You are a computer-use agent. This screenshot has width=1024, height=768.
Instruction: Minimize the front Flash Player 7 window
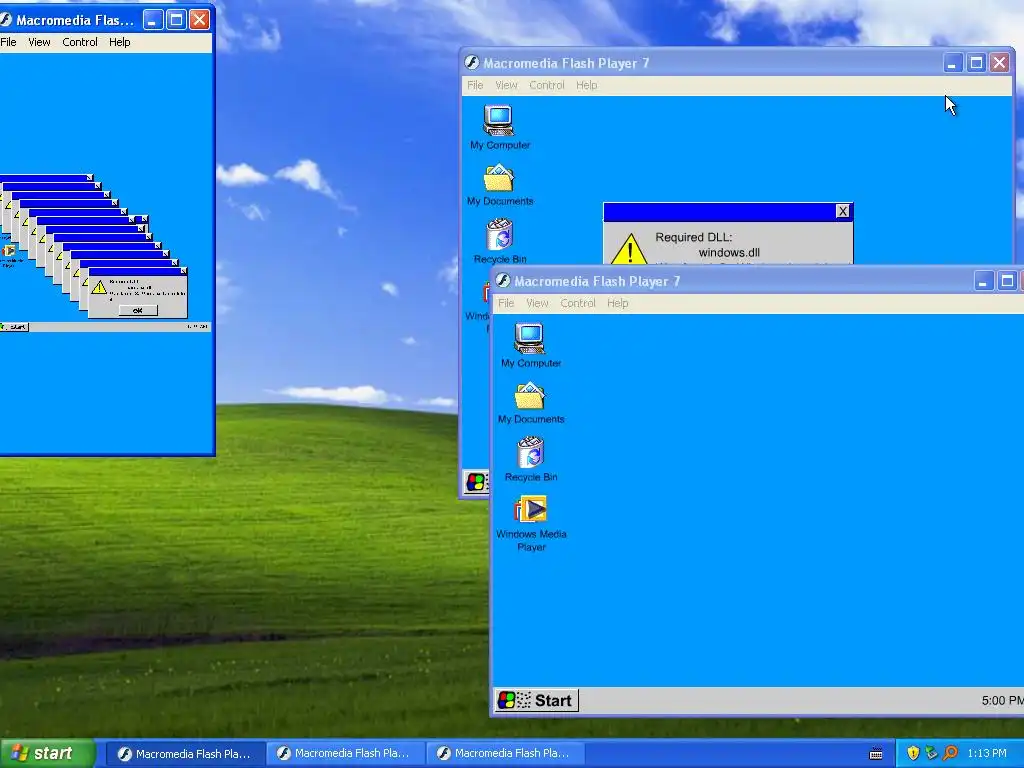coord(984,281)
